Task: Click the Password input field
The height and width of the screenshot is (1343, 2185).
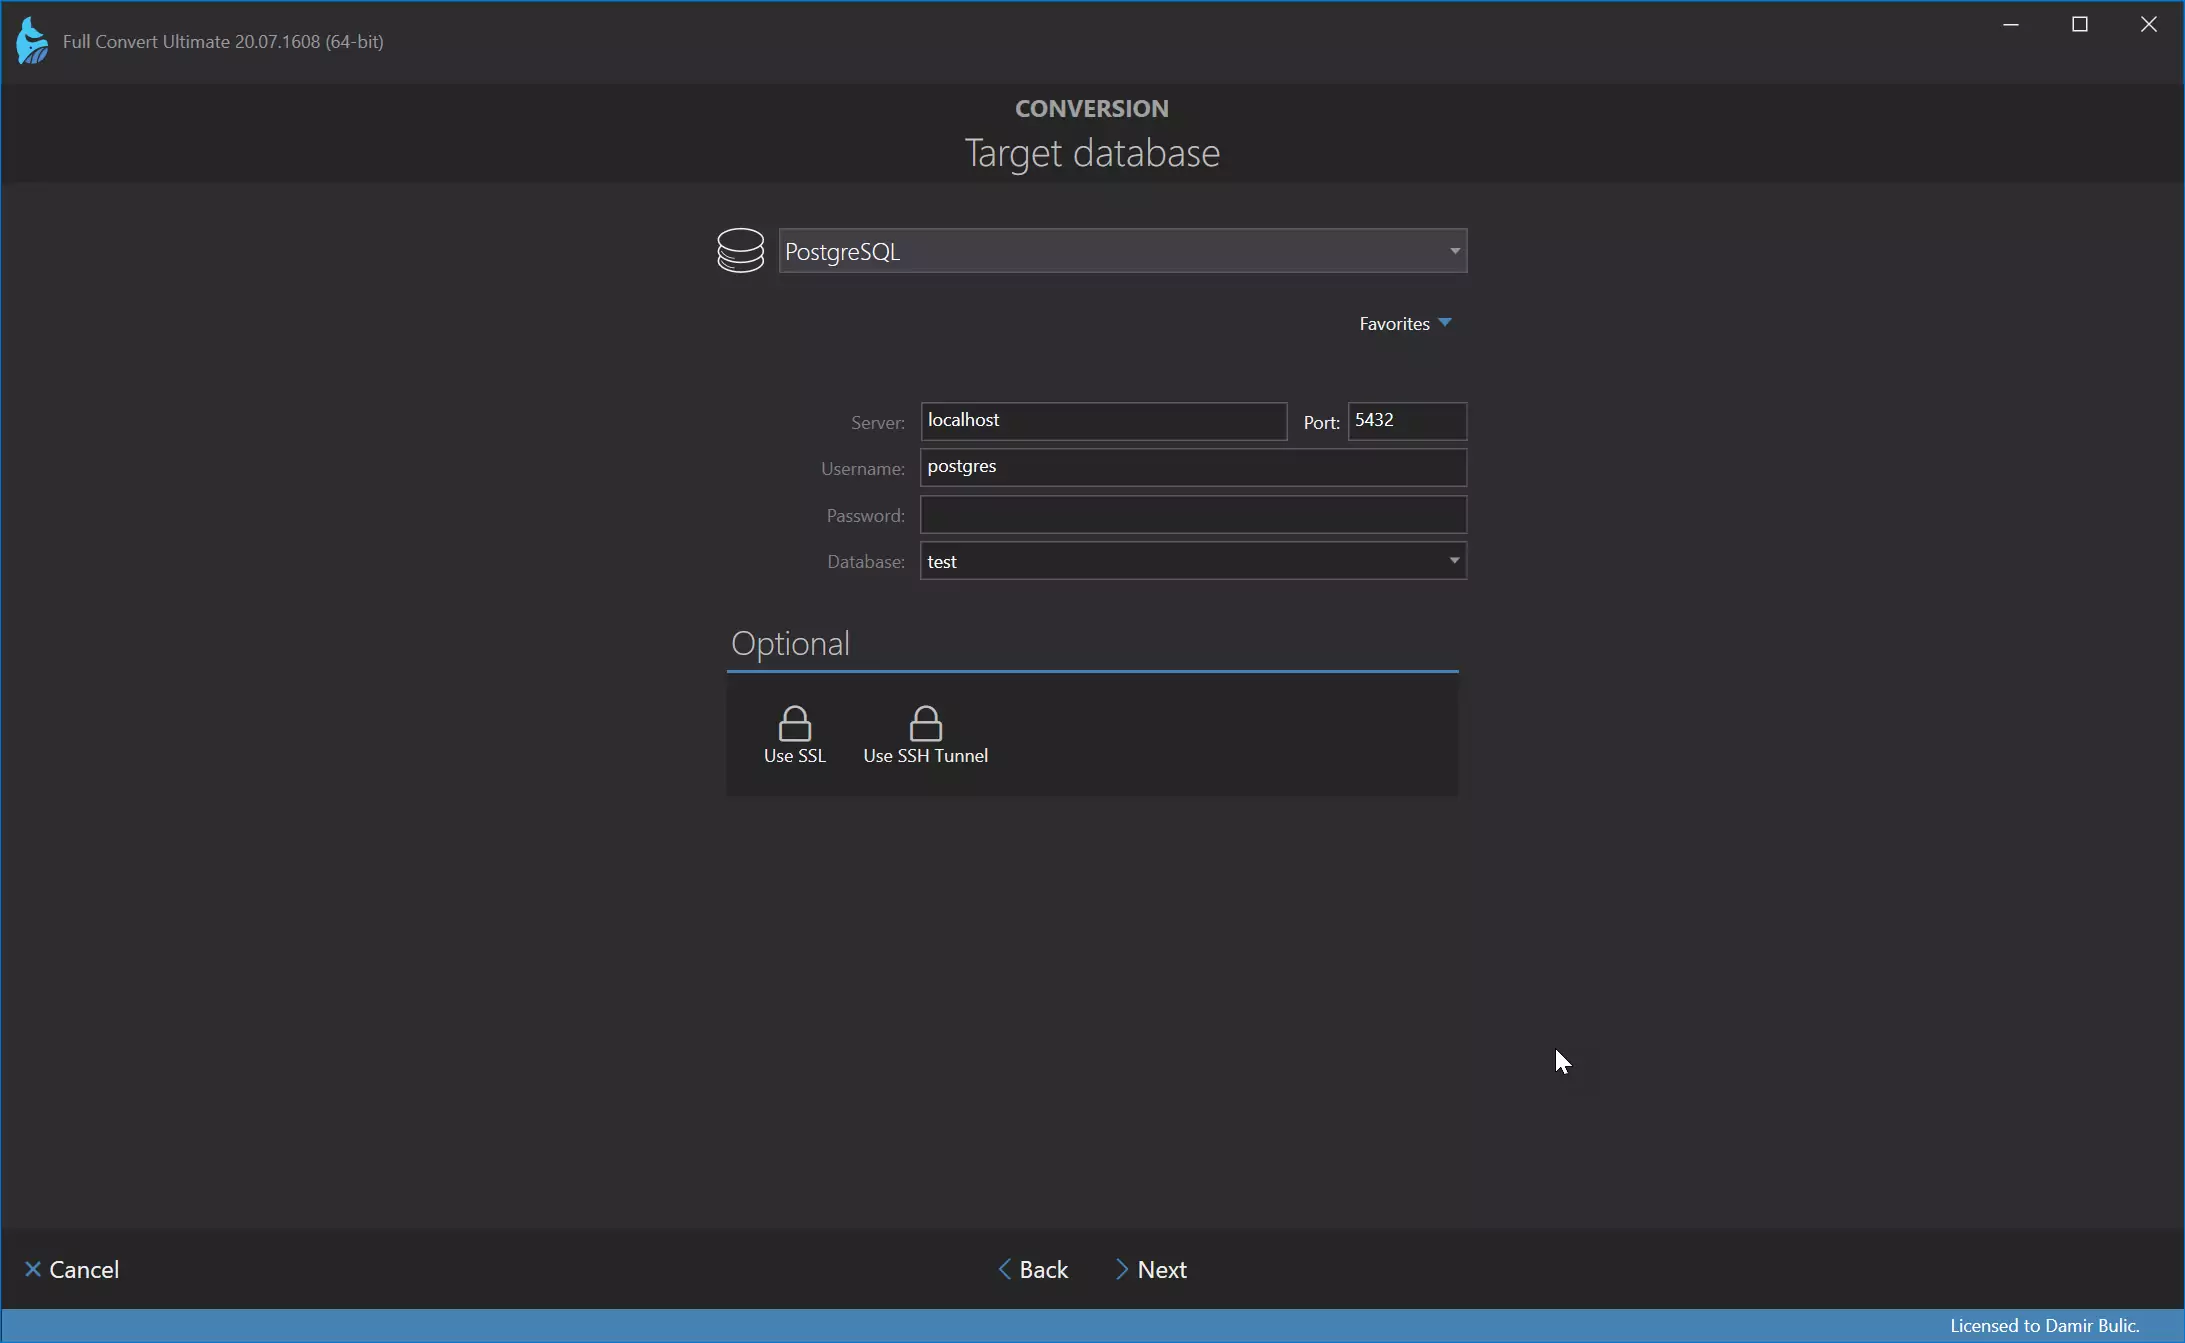Action: point(1192,513)
